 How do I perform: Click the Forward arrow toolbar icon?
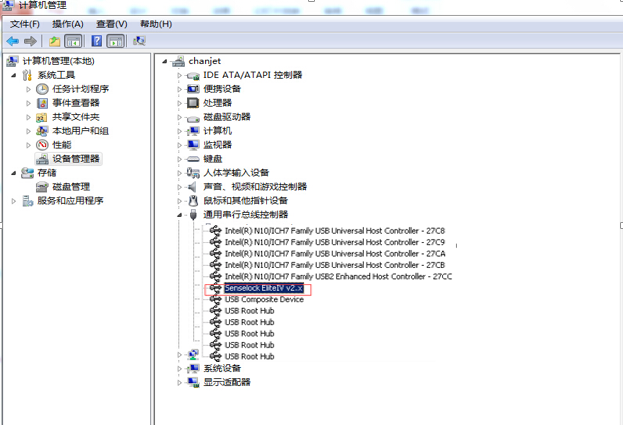(x=30, y=41)
